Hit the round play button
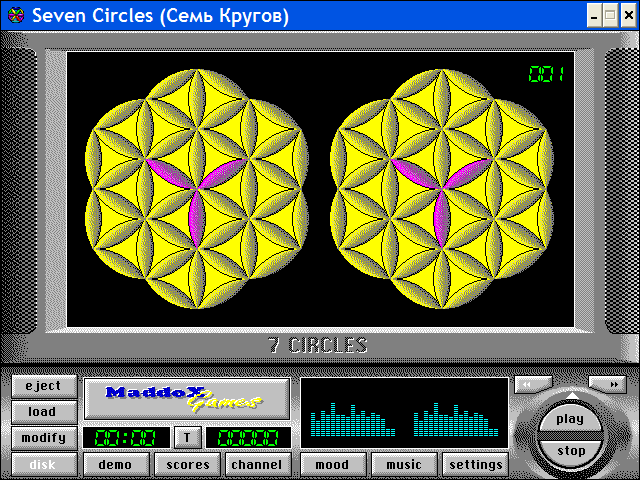The image size is (640, 480). [570, 418]
